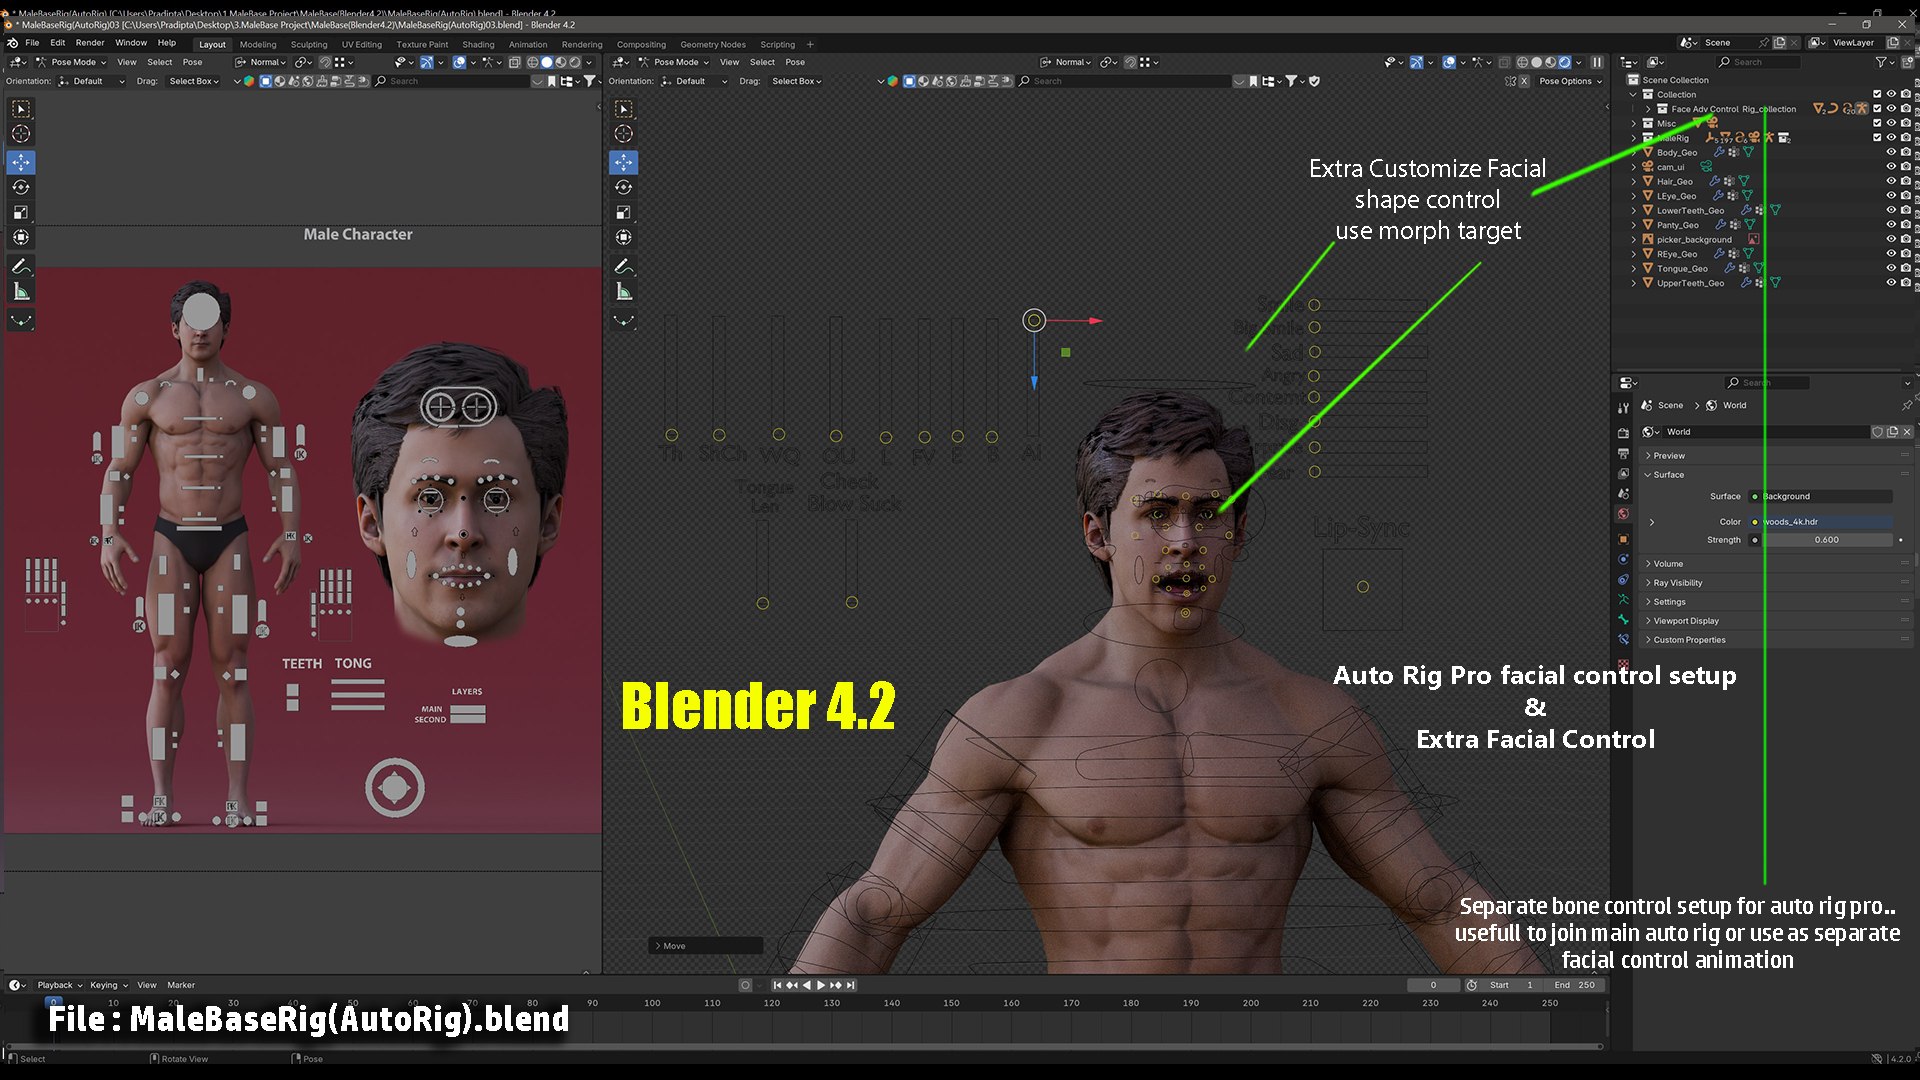Click the world Strength value slider

click(1826, 540)
